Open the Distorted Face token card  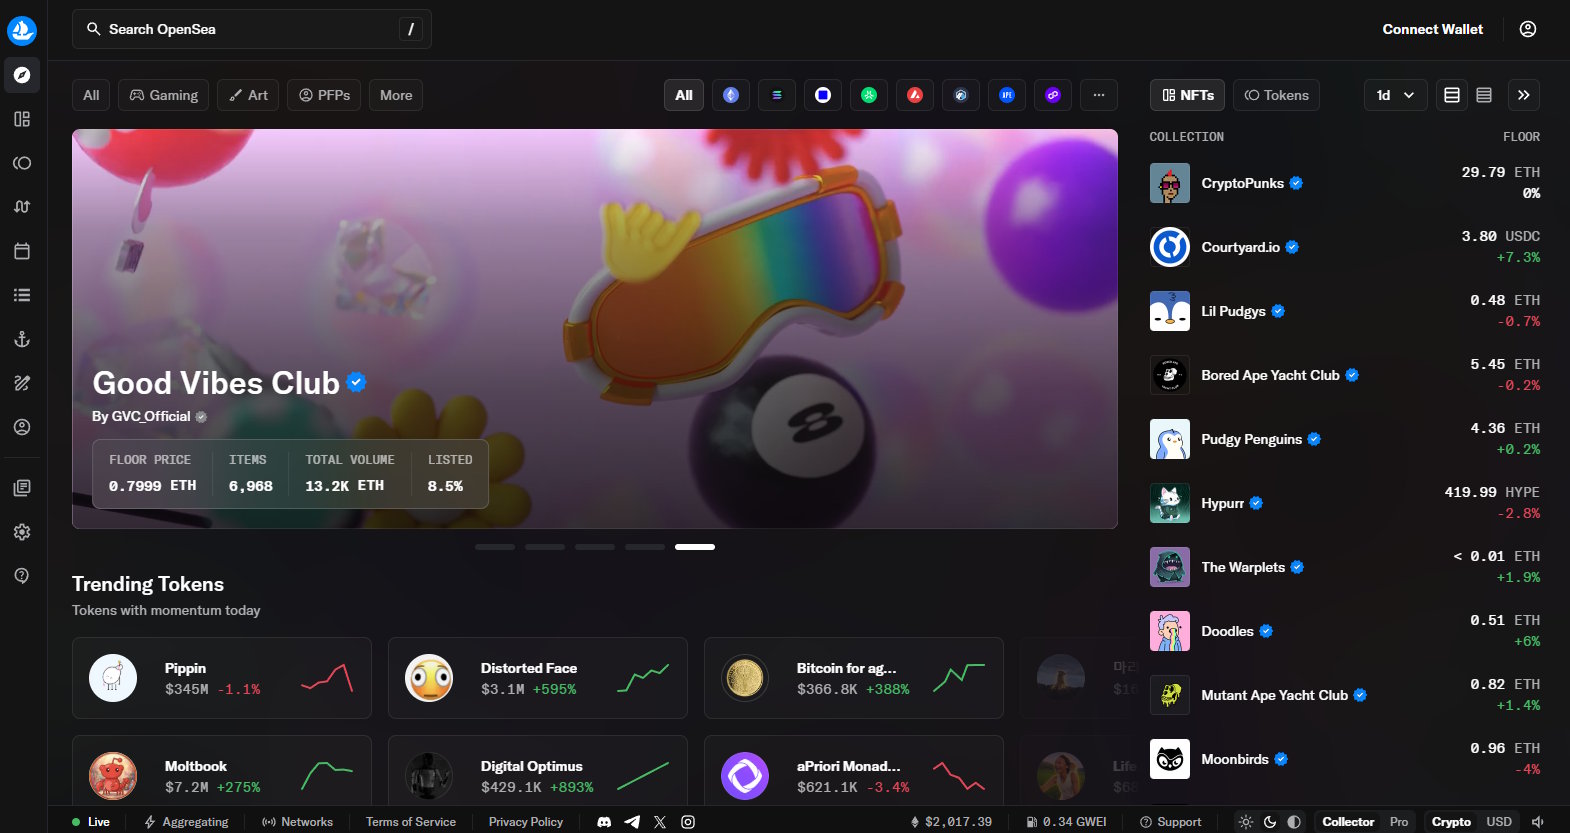pyautogui.click(x=538, y=678)
